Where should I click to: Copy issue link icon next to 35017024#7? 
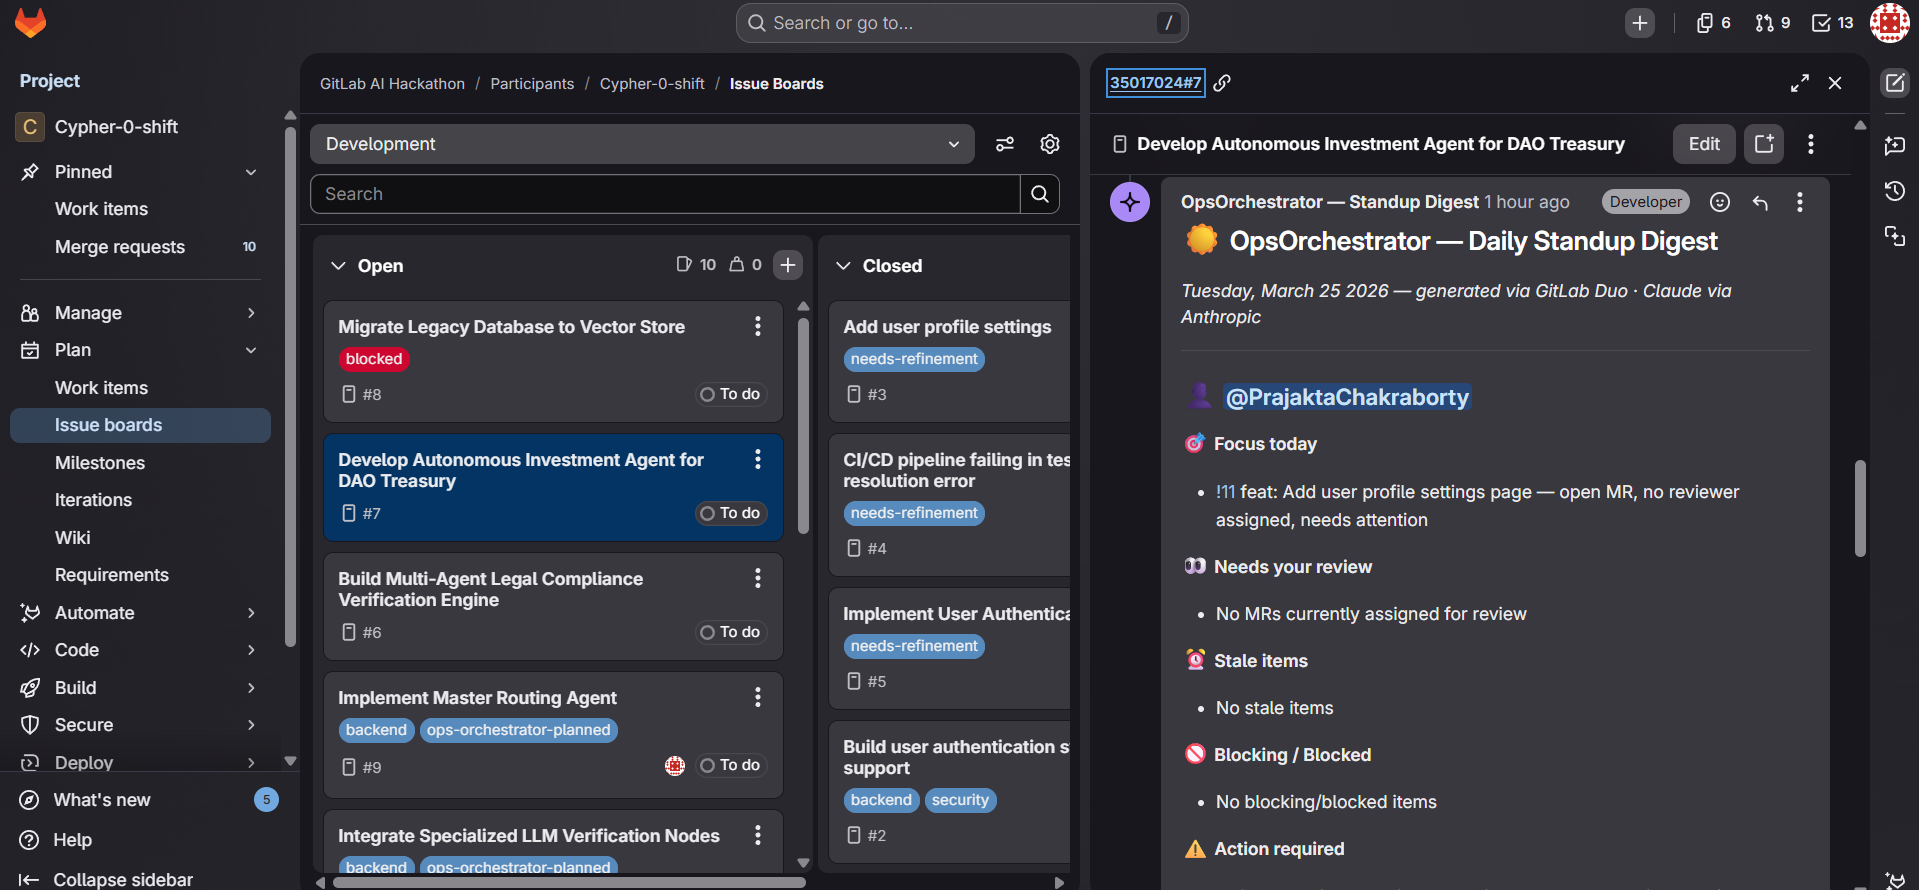click(x=1222, y=83)
